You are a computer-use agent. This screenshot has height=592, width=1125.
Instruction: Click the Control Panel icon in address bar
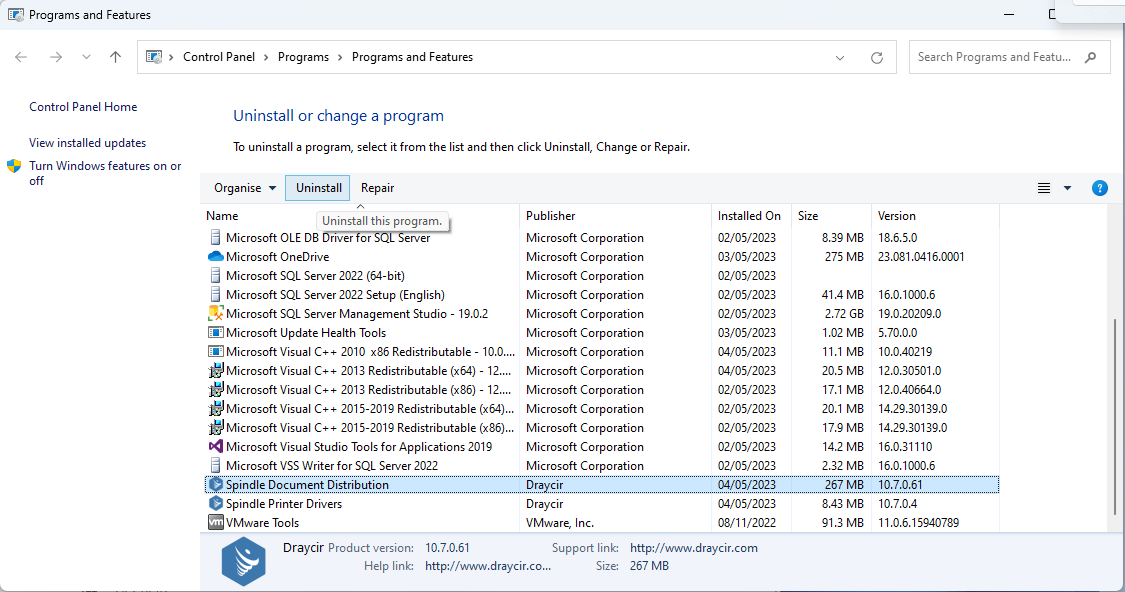pyautogui.click(x=154, y=57)
